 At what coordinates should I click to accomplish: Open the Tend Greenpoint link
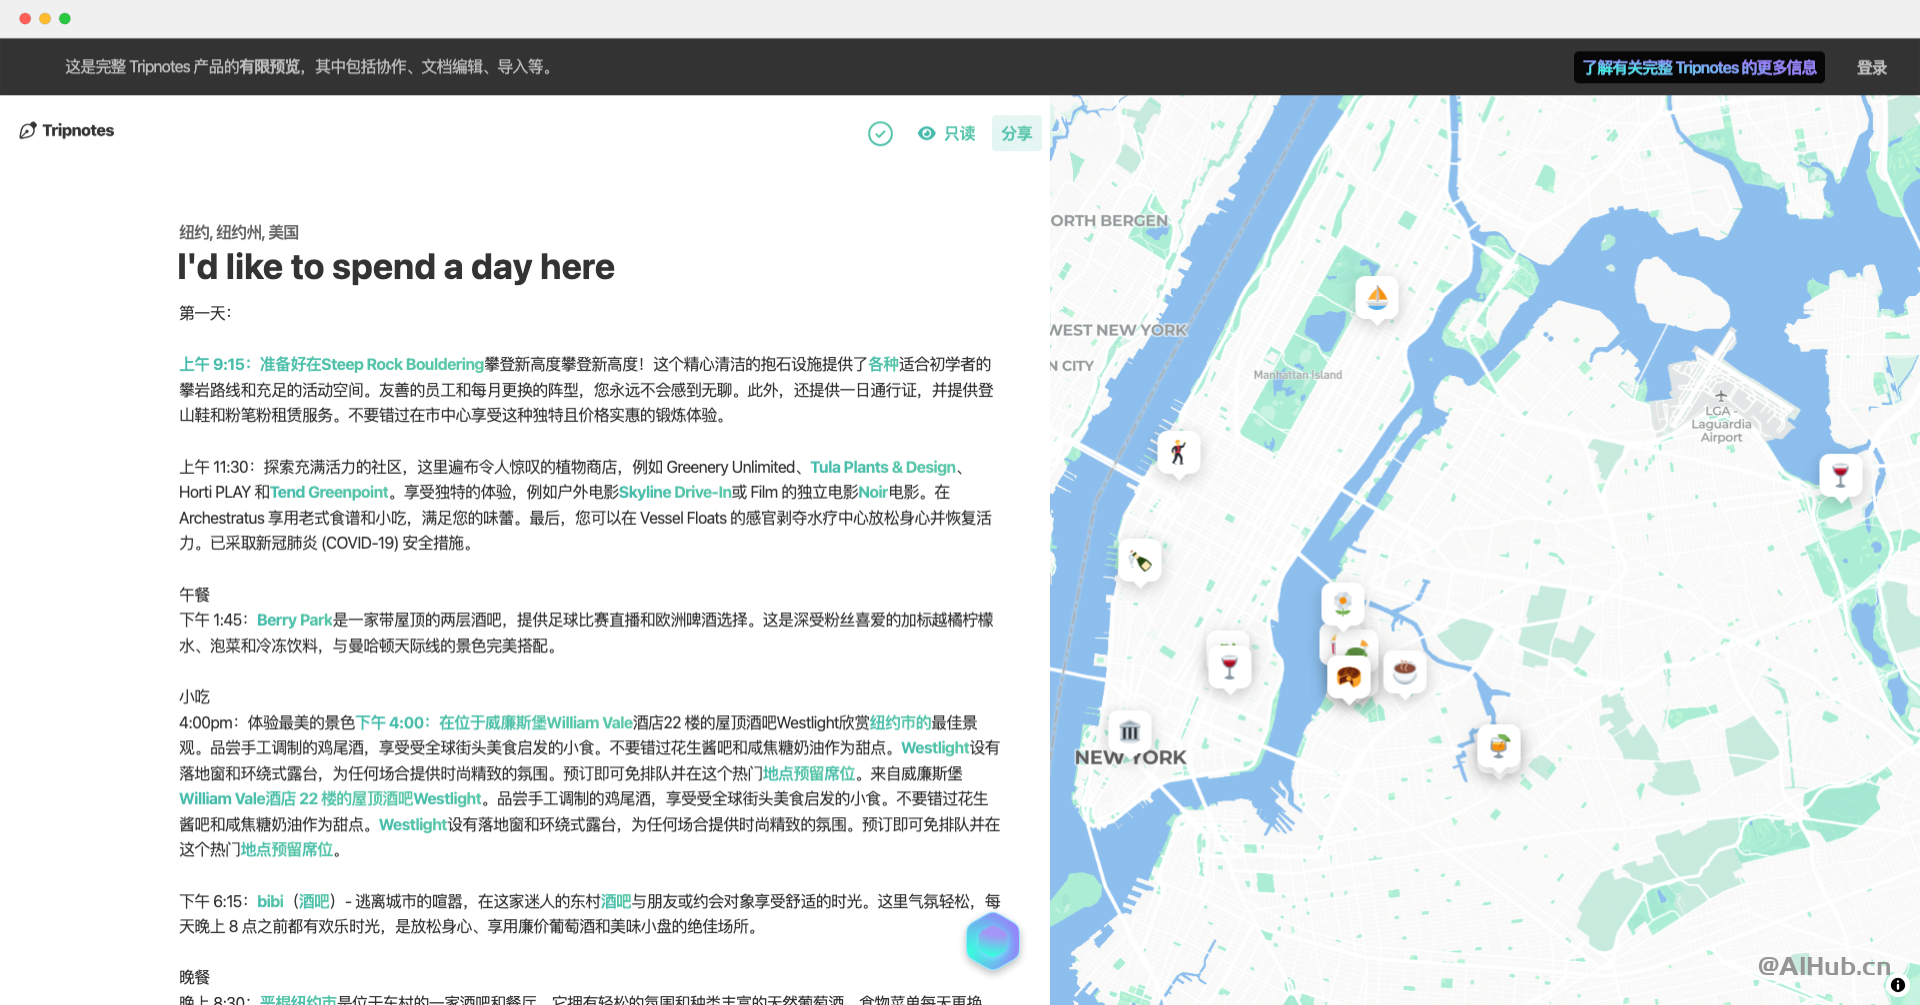coord(329,492)
